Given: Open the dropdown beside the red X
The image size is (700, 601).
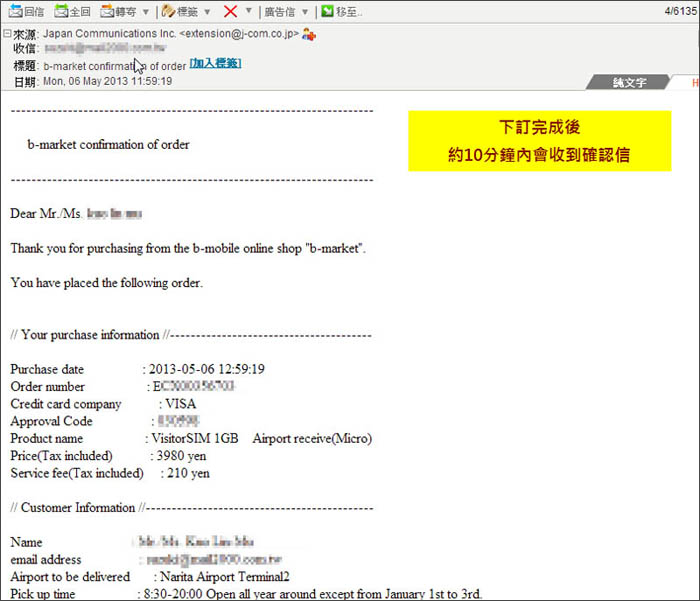Looking at the screenshot, I should pos(249,11).
